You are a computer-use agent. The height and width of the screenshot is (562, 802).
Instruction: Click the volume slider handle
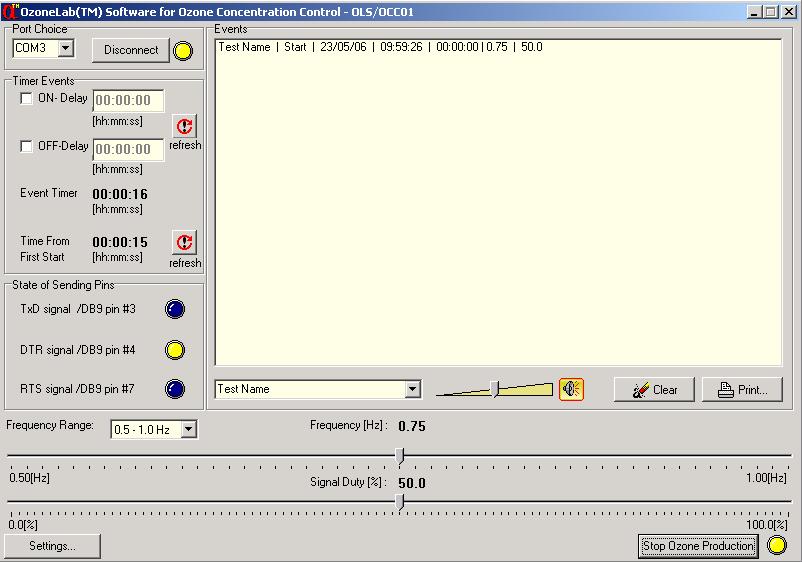(495, 389)
